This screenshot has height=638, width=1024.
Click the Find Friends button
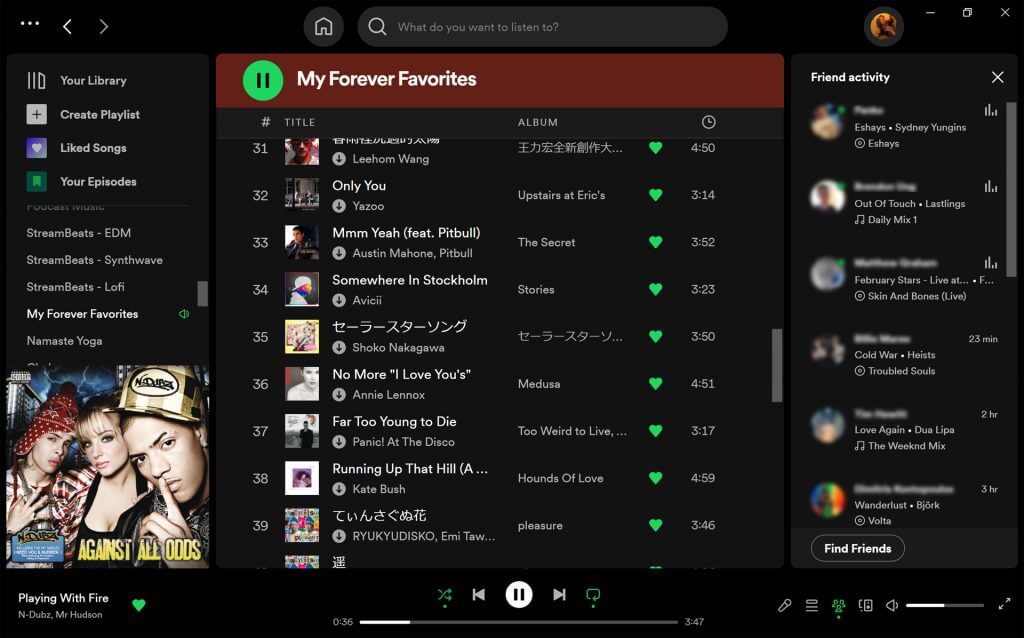point(857,548)
